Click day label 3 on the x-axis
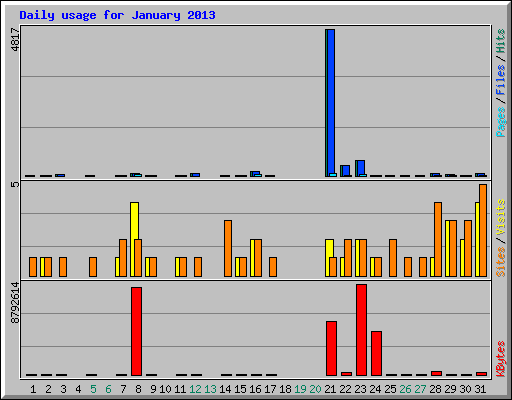This screenshot has height=400, width=512. pyautogui.click(x=63, y=389)
